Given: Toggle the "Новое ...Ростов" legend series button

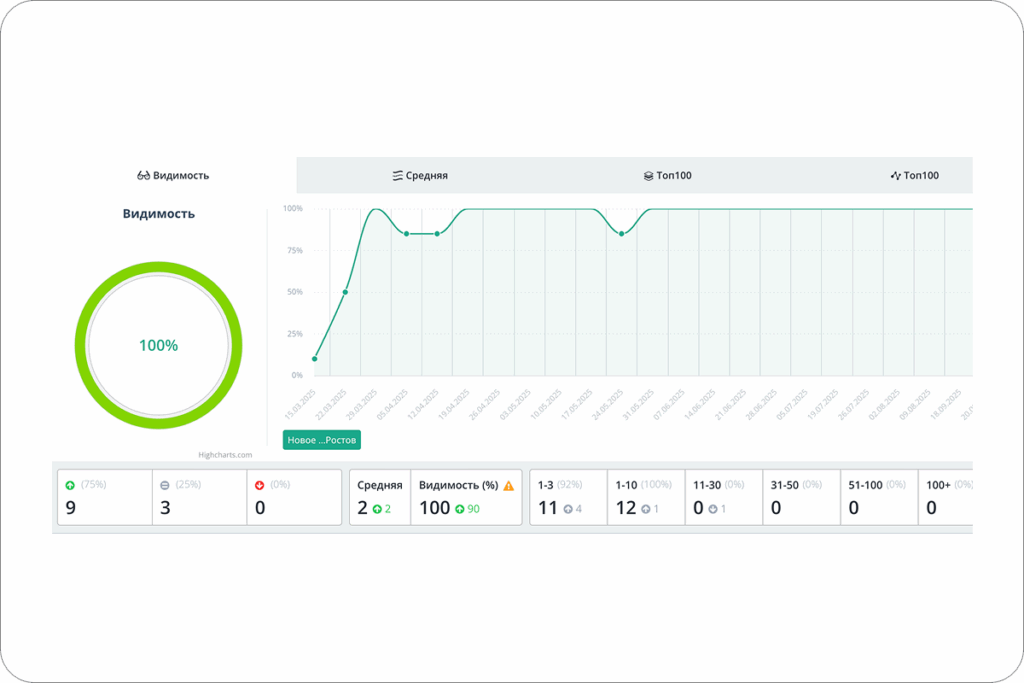Looking at the screenshot, I should coord(322,440).
